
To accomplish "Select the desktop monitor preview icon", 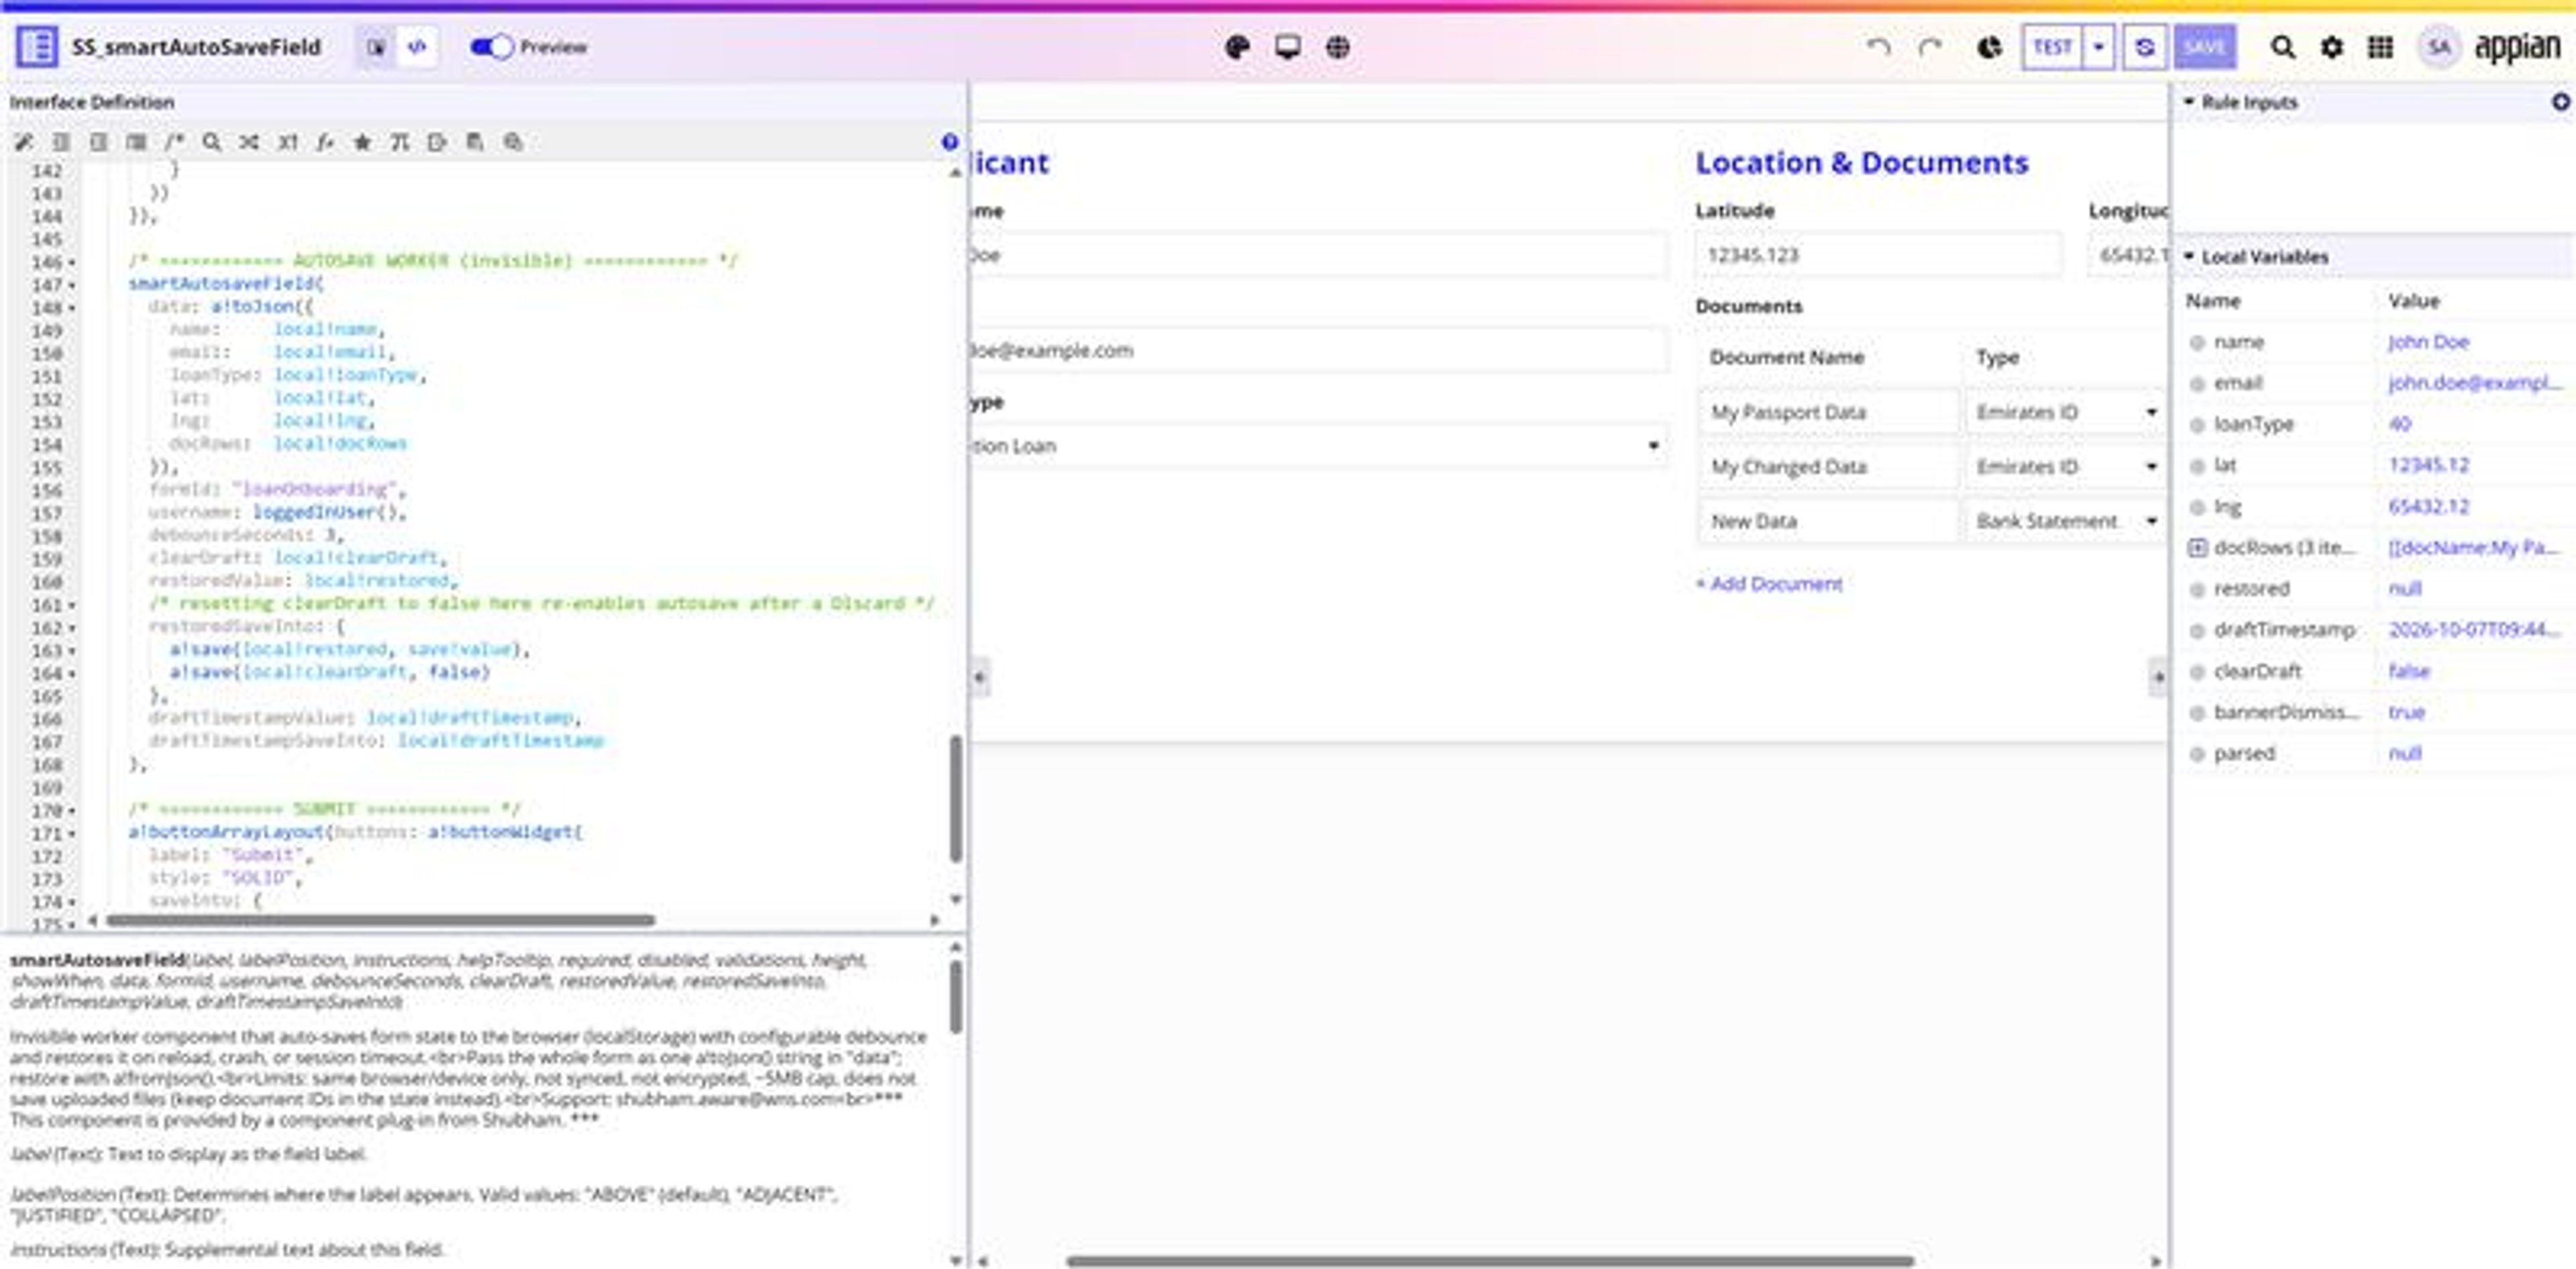I will pos(1287,47).
